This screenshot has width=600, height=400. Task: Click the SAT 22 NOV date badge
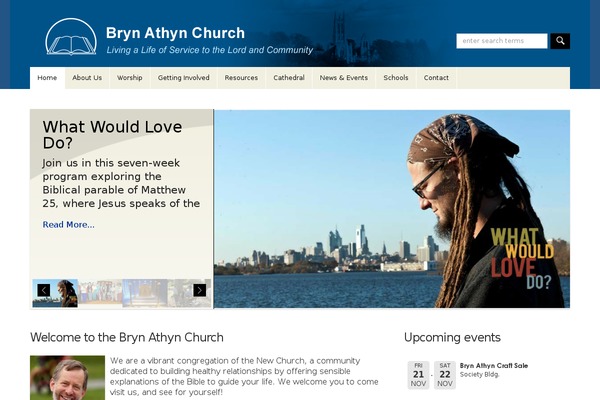445,375
